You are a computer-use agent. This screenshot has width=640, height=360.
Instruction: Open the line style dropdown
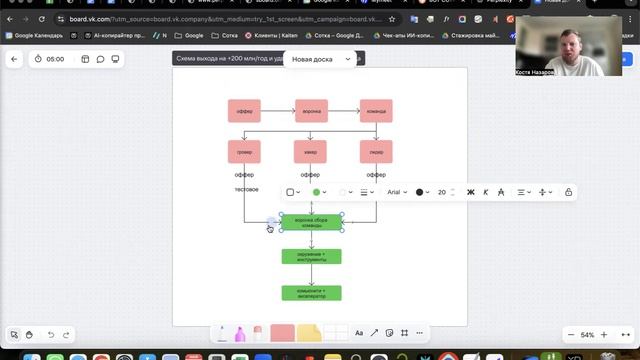pyautogui.click(x=367, y=192)
